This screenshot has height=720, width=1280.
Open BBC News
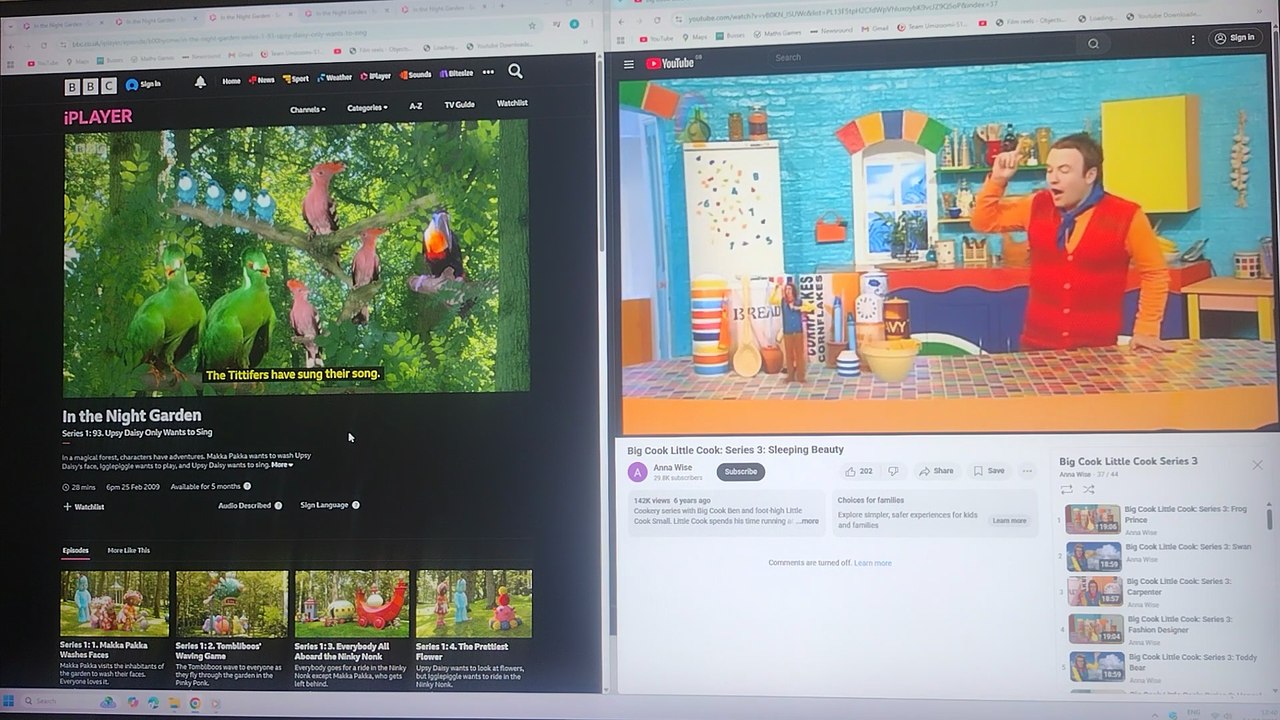click(262, 79)
